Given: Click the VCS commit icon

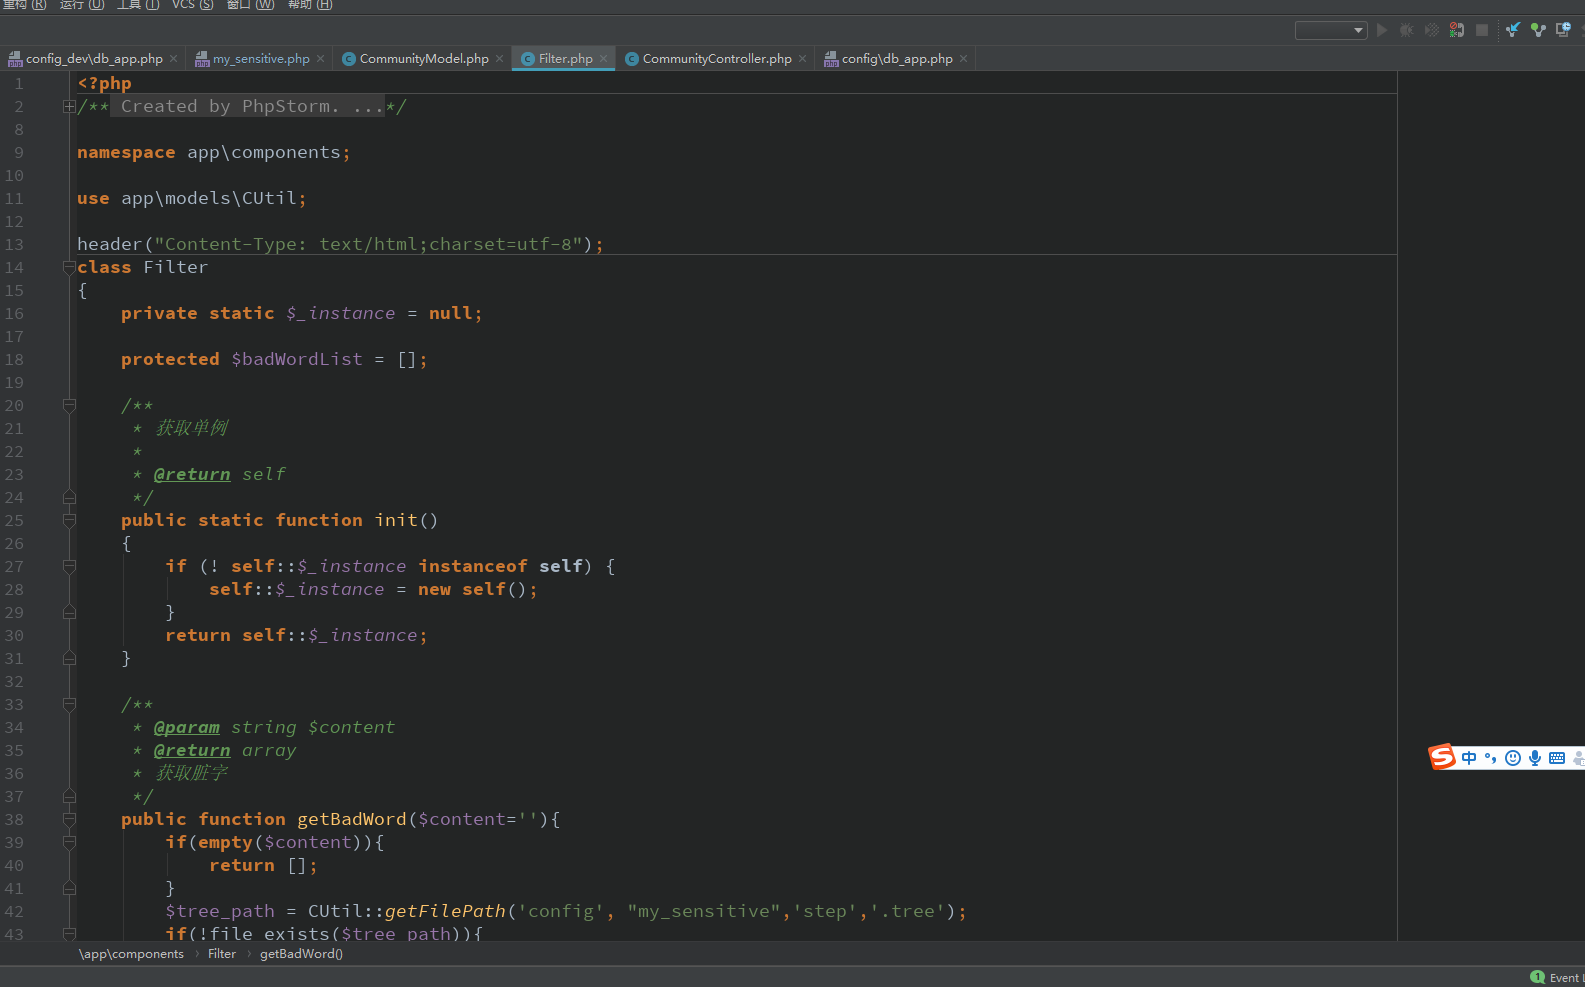Looking at the screenshot, I should [x=1538, y=30].
